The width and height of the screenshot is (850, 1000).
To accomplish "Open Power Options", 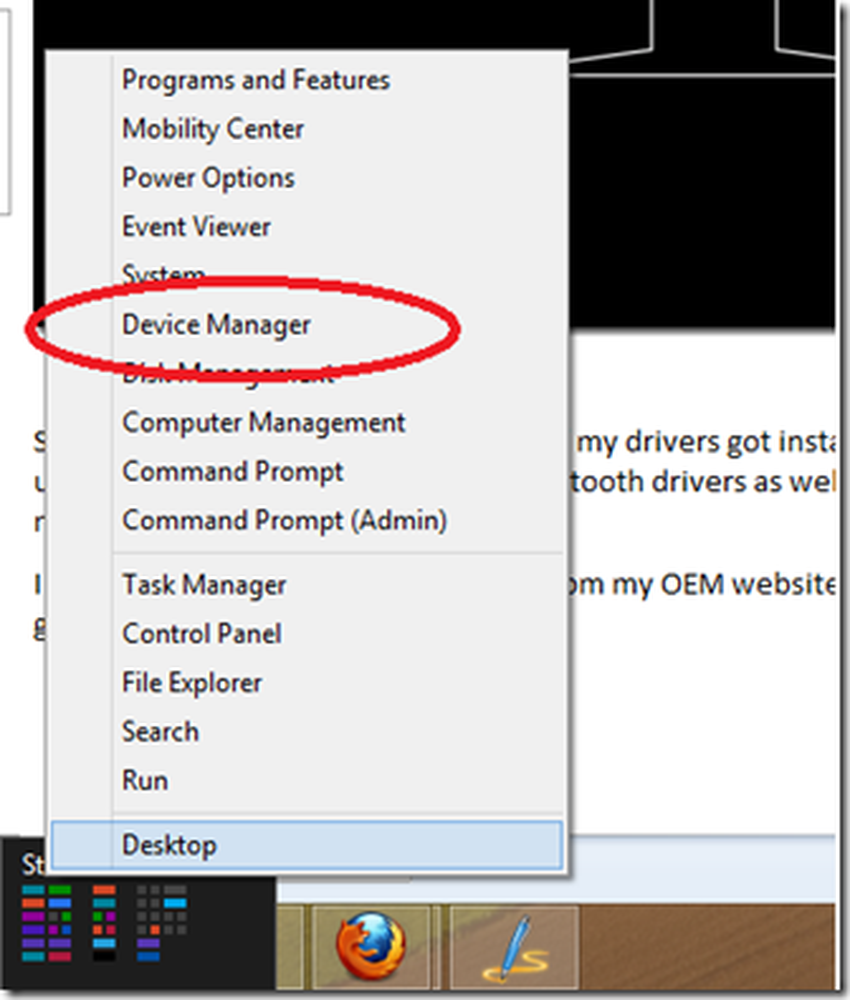I will point(208,178).
